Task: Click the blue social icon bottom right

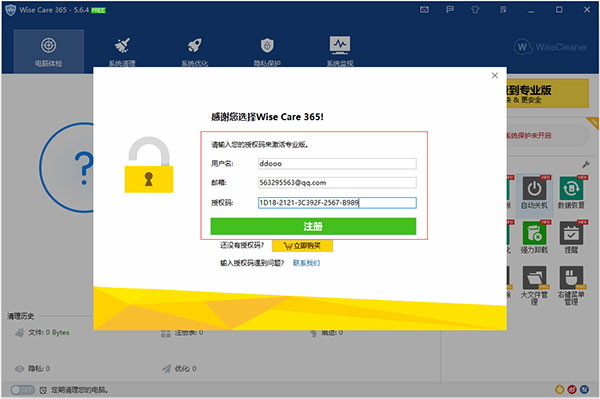Action: (584, 389)
